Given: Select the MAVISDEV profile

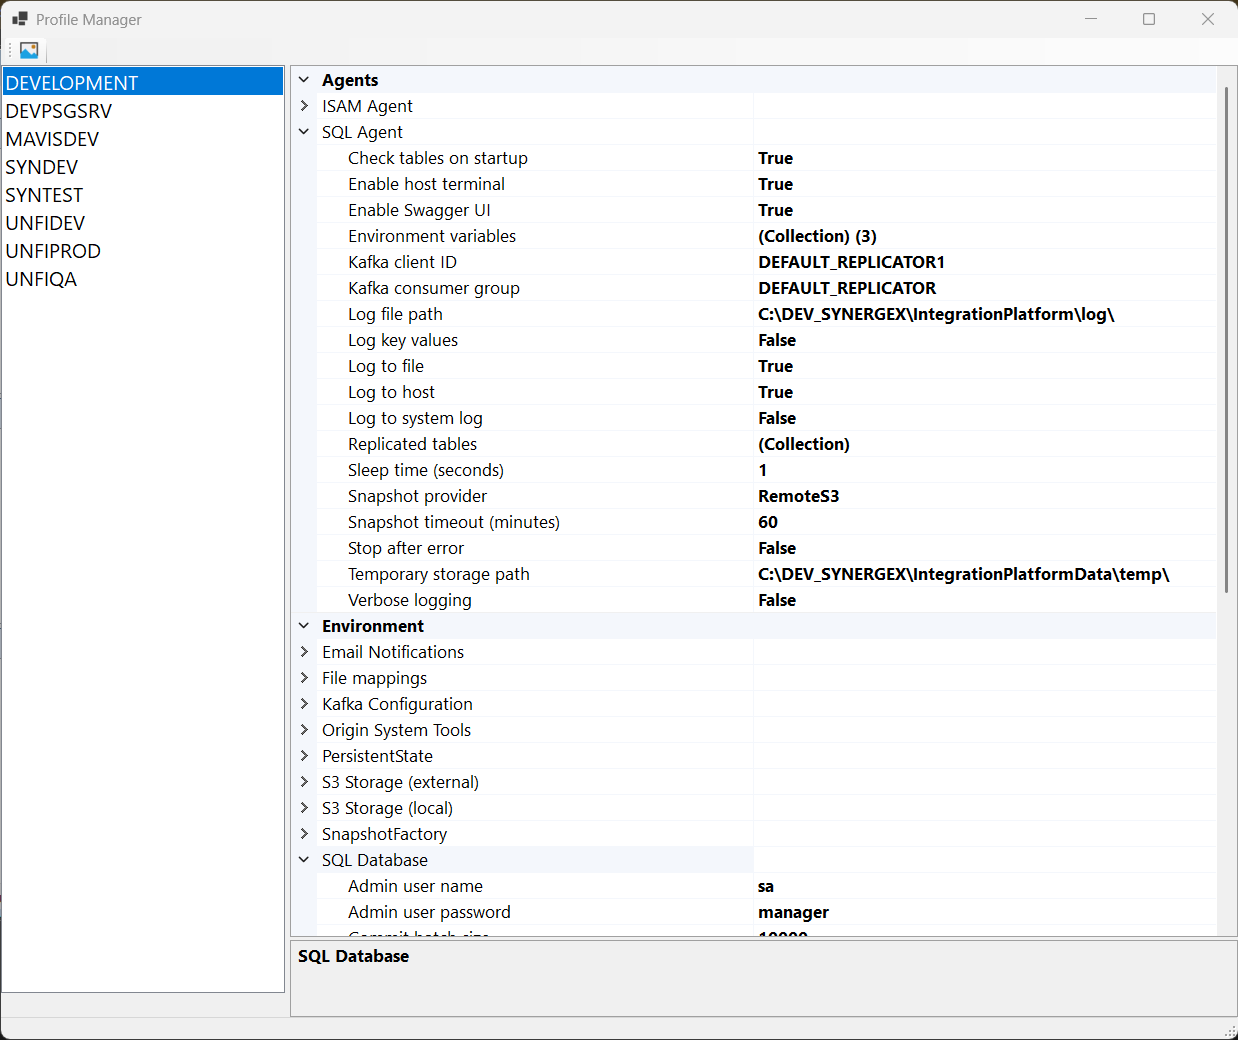Looking at the screenshot, I should click(52, 139).
